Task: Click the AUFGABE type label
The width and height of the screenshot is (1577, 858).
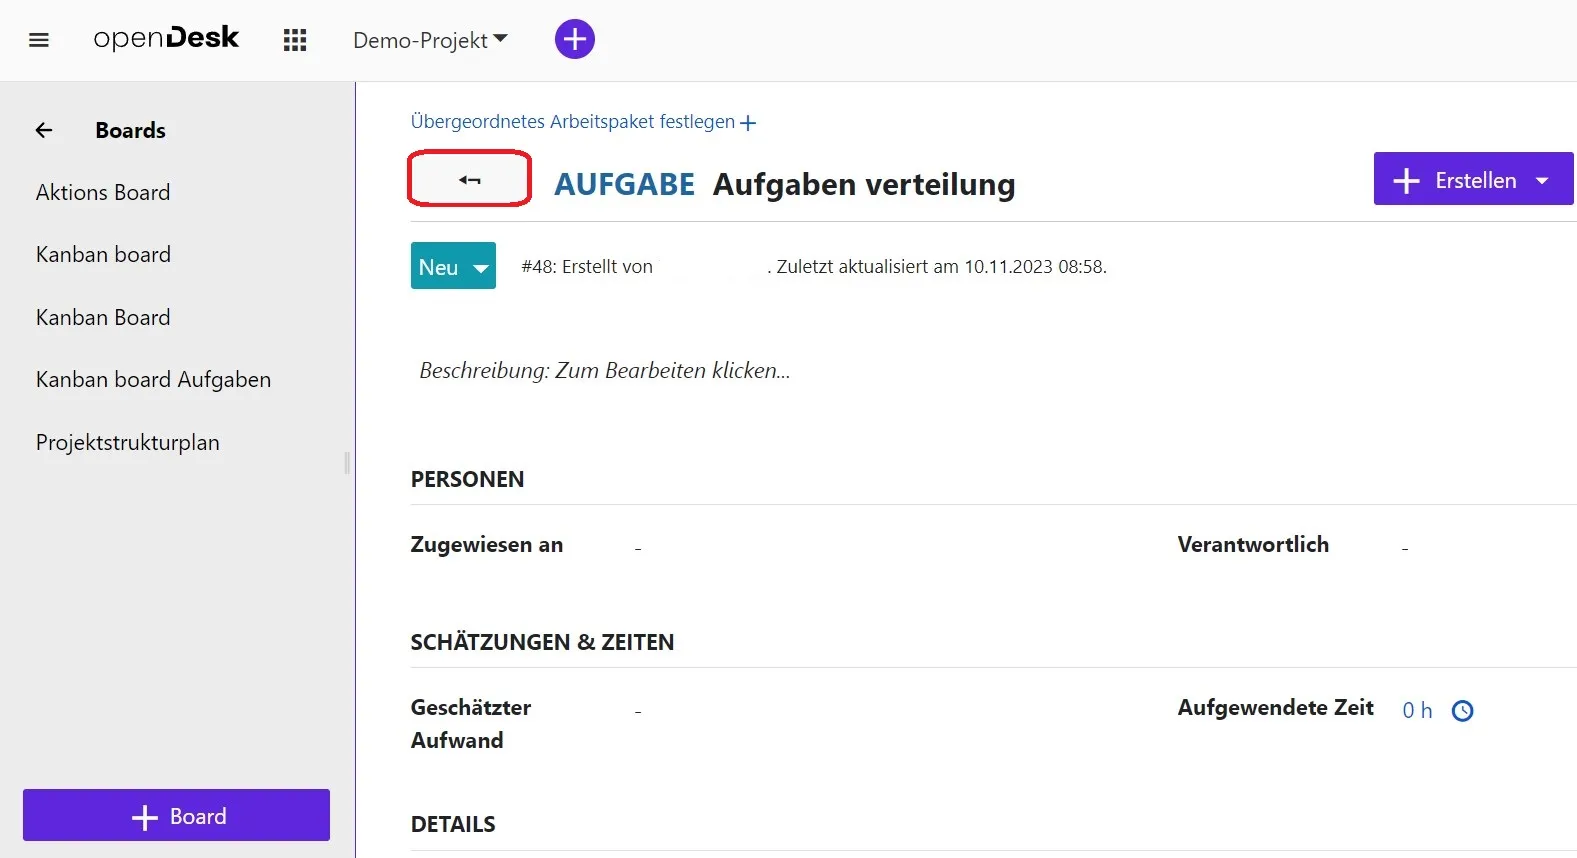Action: pos(624,184)
